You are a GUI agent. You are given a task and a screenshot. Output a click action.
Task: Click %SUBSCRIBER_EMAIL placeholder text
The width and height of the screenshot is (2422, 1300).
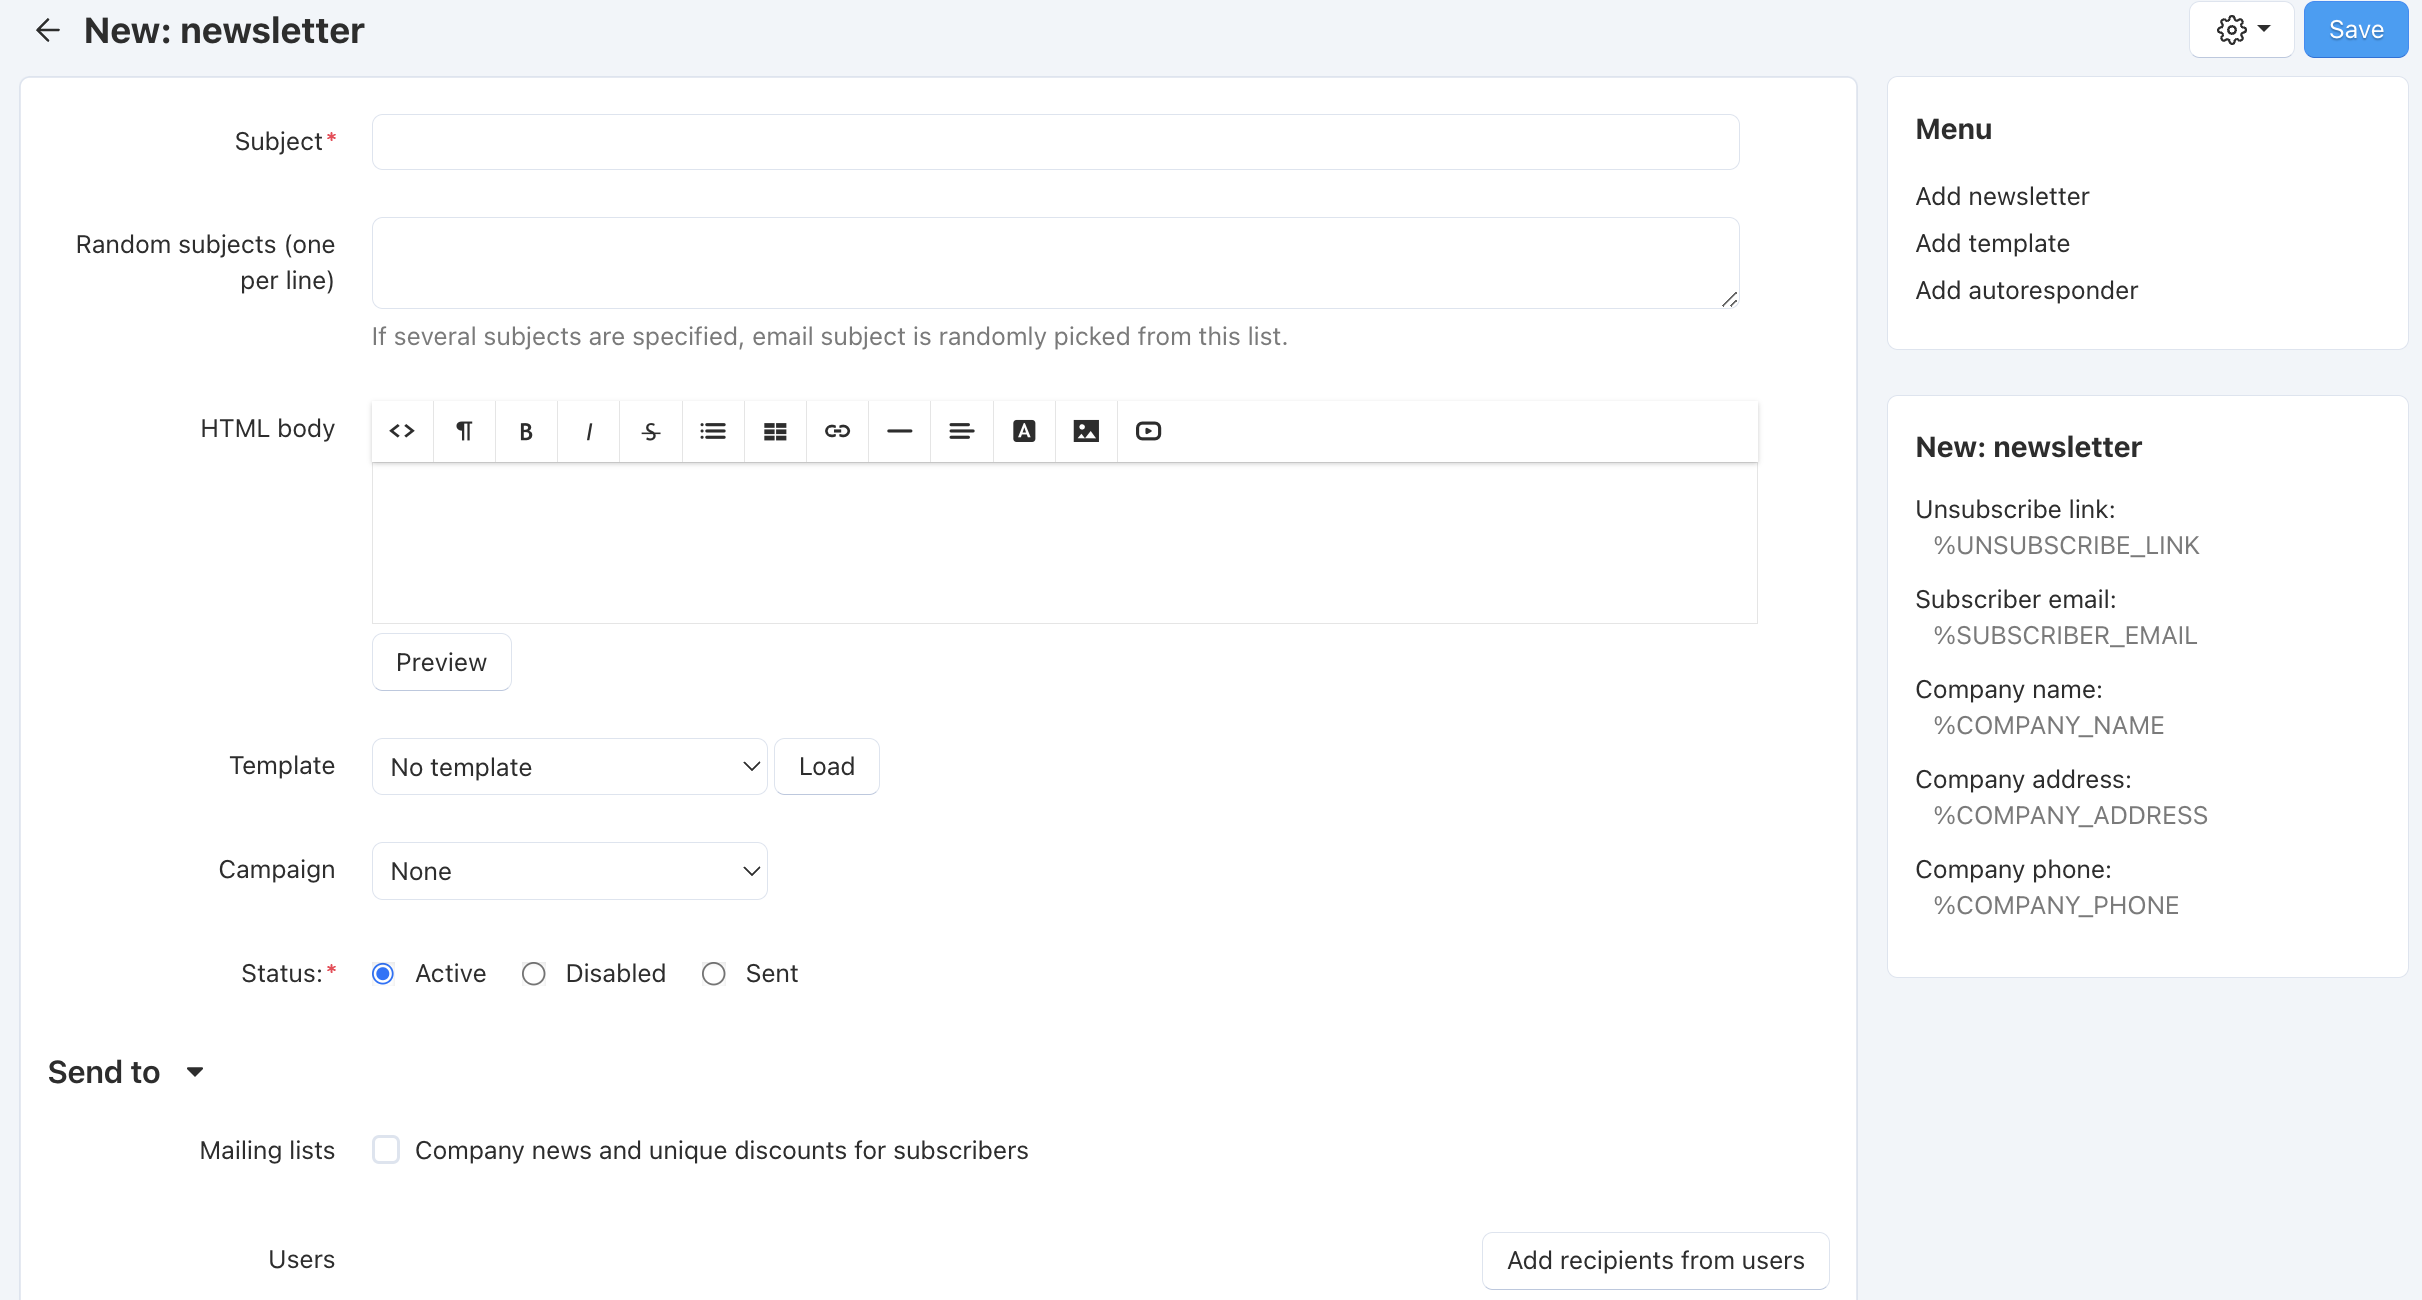pyautogui.click(x=2065, y=636)
